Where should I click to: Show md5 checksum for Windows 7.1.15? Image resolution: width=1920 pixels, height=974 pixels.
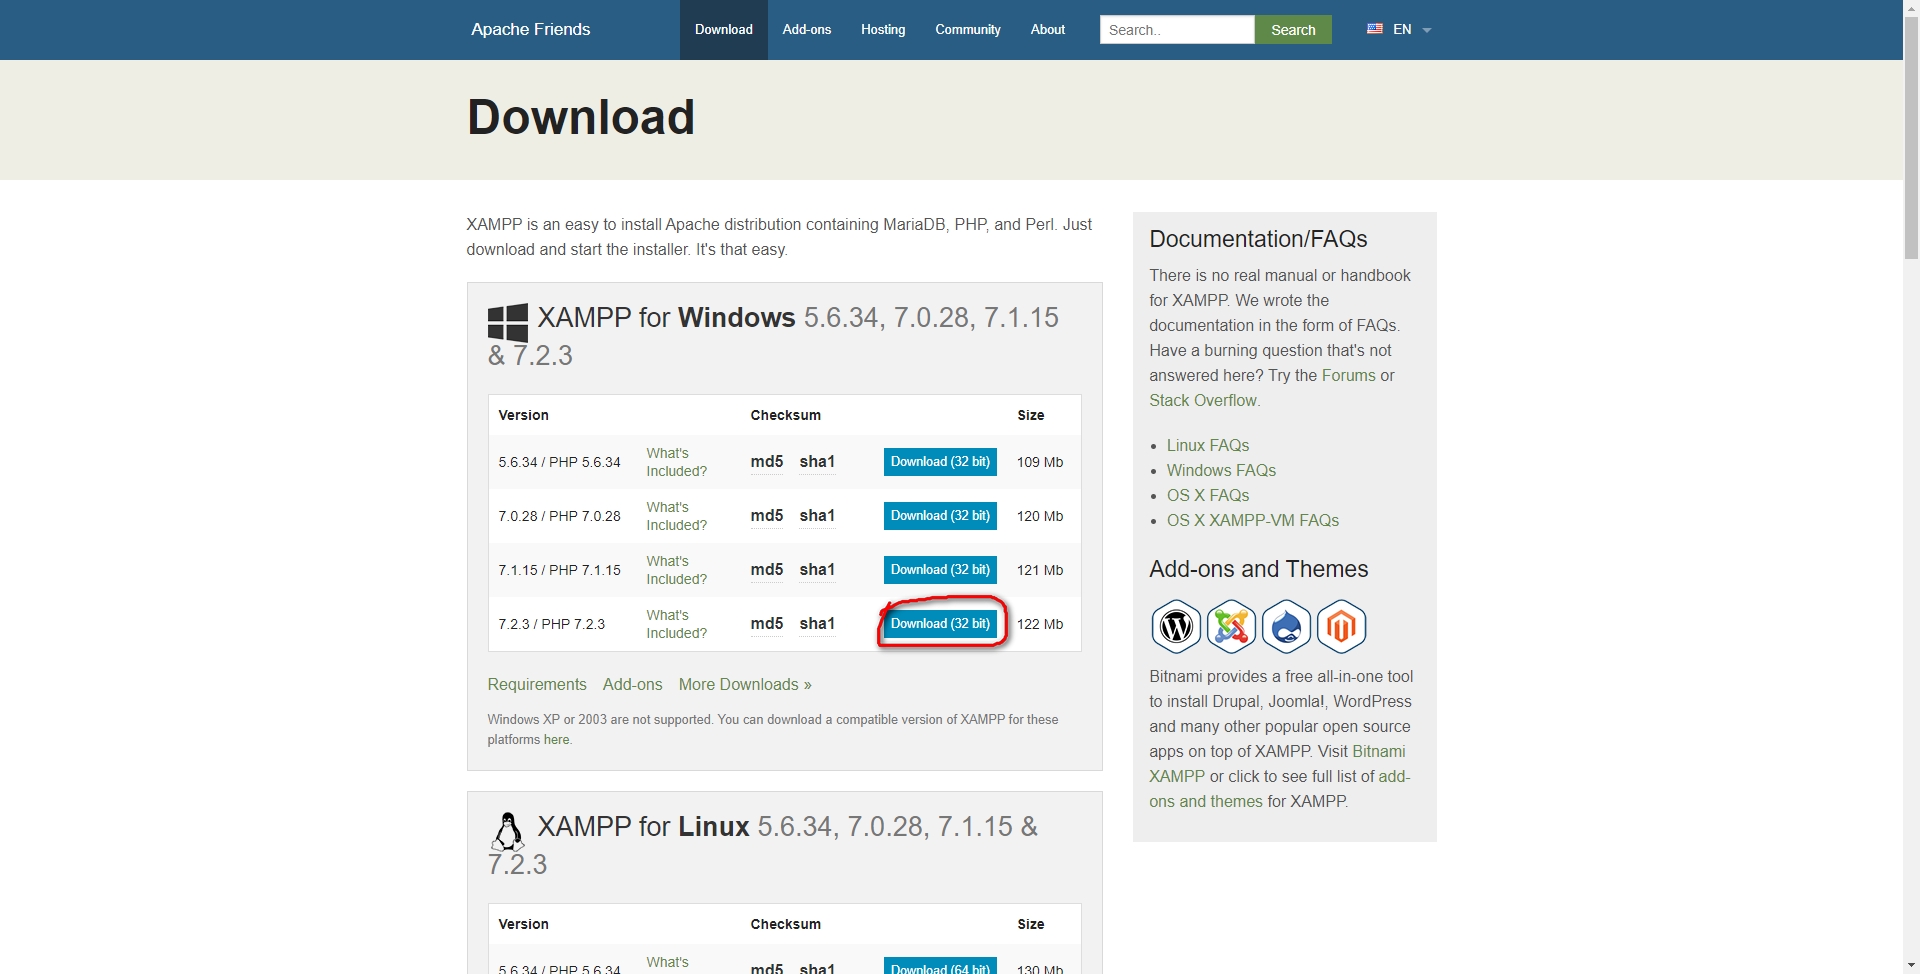pyautogui.click(x=767, y=570)
